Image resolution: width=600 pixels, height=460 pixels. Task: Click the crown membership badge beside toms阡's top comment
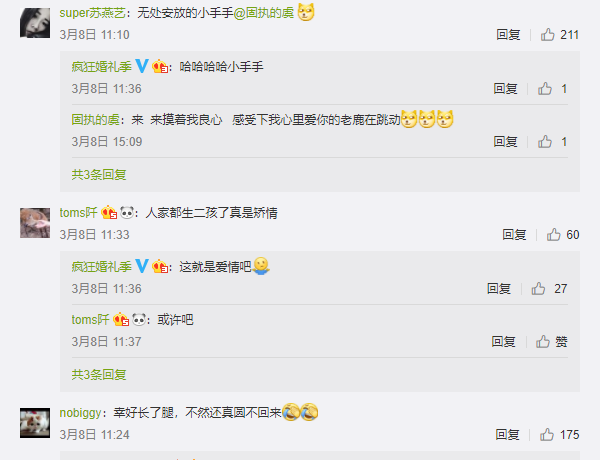point(109,212)
